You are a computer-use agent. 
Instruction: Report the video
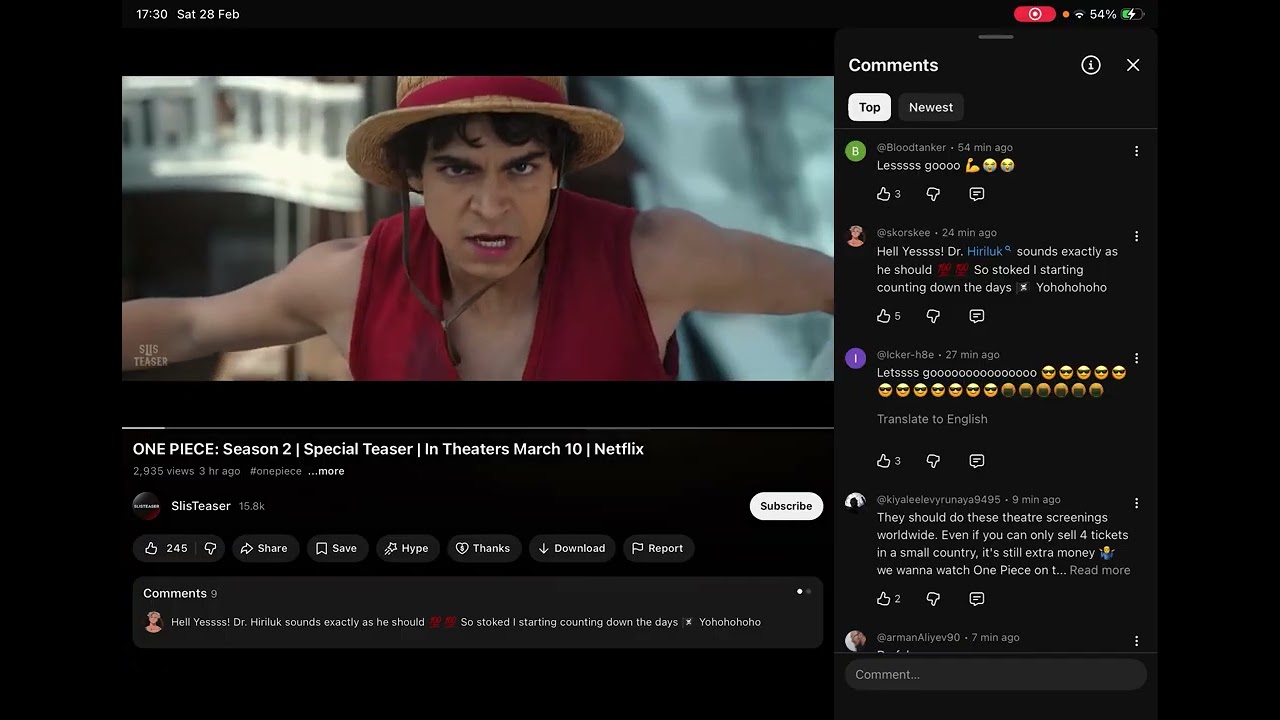pyautogui.click(x=658, y=548)
